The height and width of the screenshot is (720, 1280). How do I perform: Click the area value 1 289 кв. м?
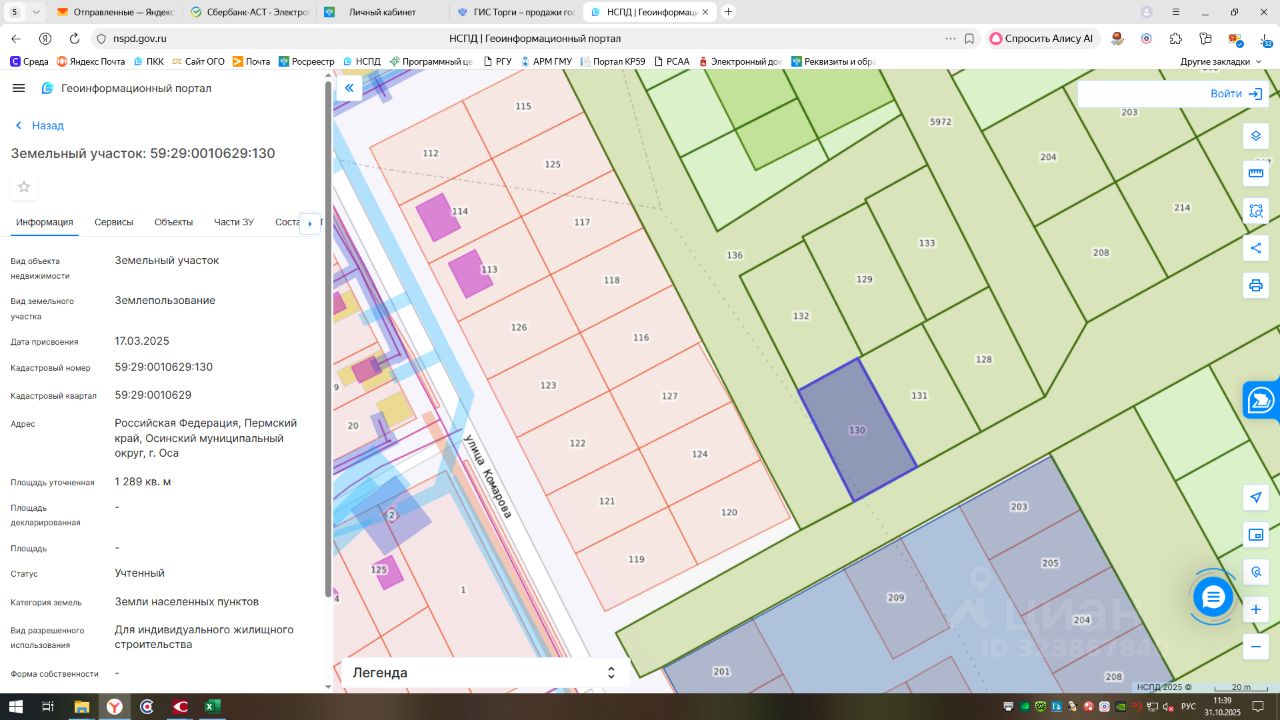pos(143,482)
